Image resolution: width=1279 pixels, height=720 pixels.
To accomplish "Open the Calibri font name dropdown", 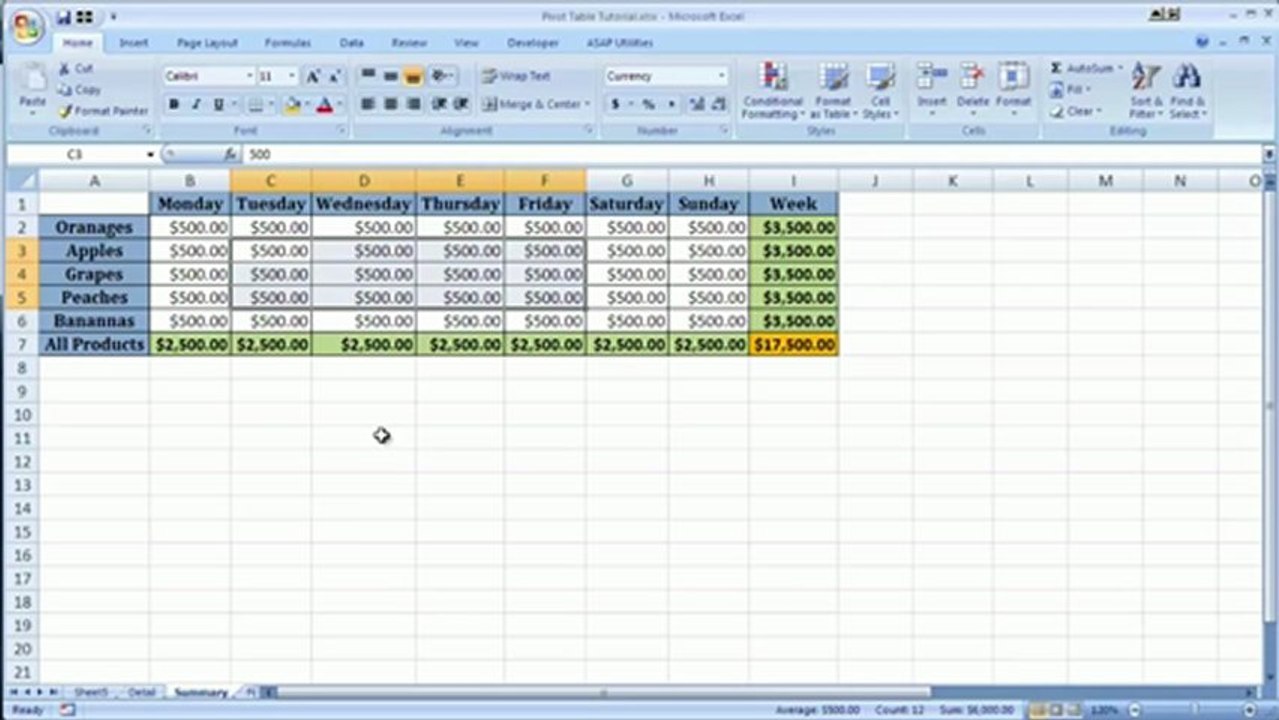I will (249, 76).
